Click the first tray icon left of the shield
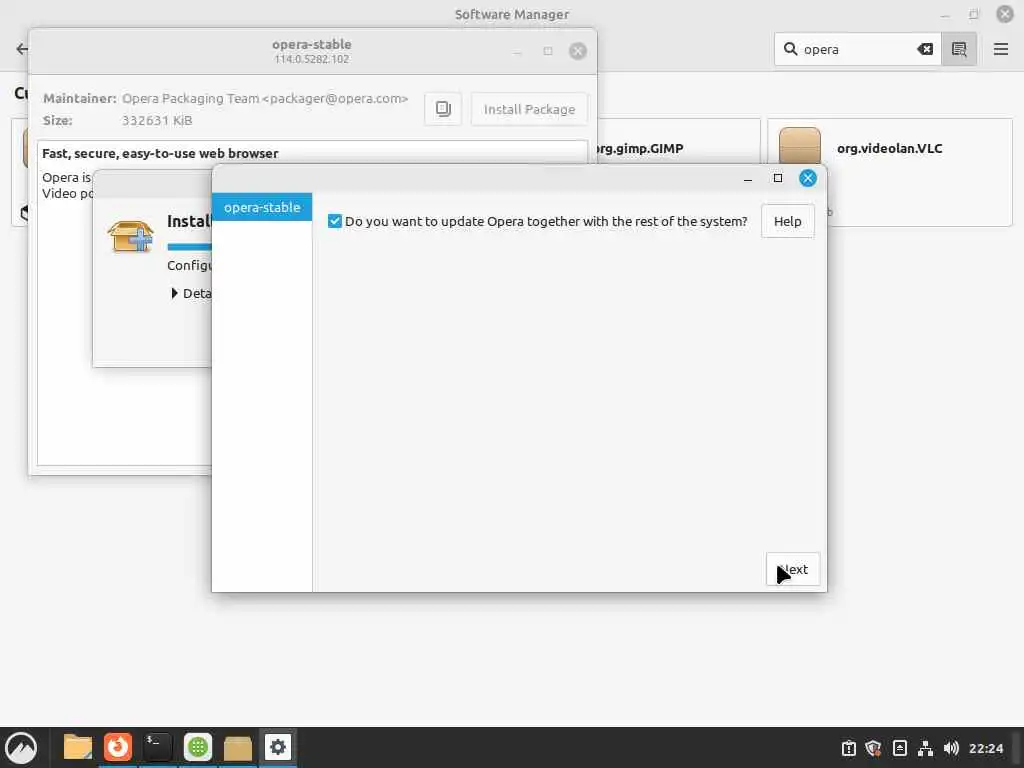Screen dimensions: 1024x768 [848, 748]
